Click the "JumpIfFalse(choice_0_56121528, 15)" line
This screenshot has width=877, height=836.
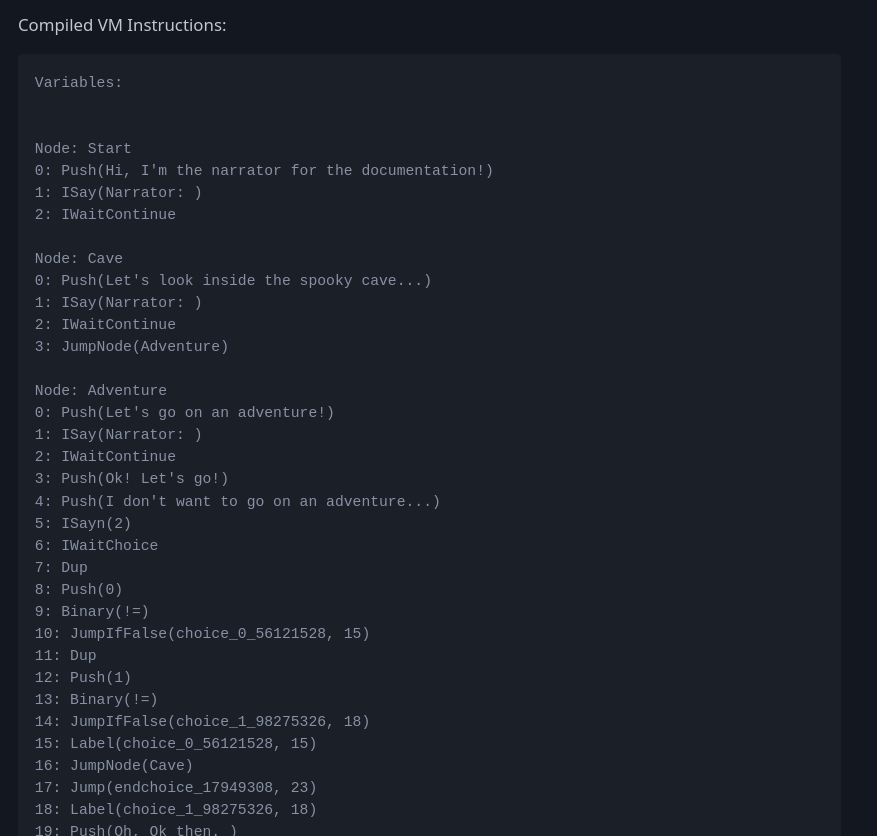(202, 634)
